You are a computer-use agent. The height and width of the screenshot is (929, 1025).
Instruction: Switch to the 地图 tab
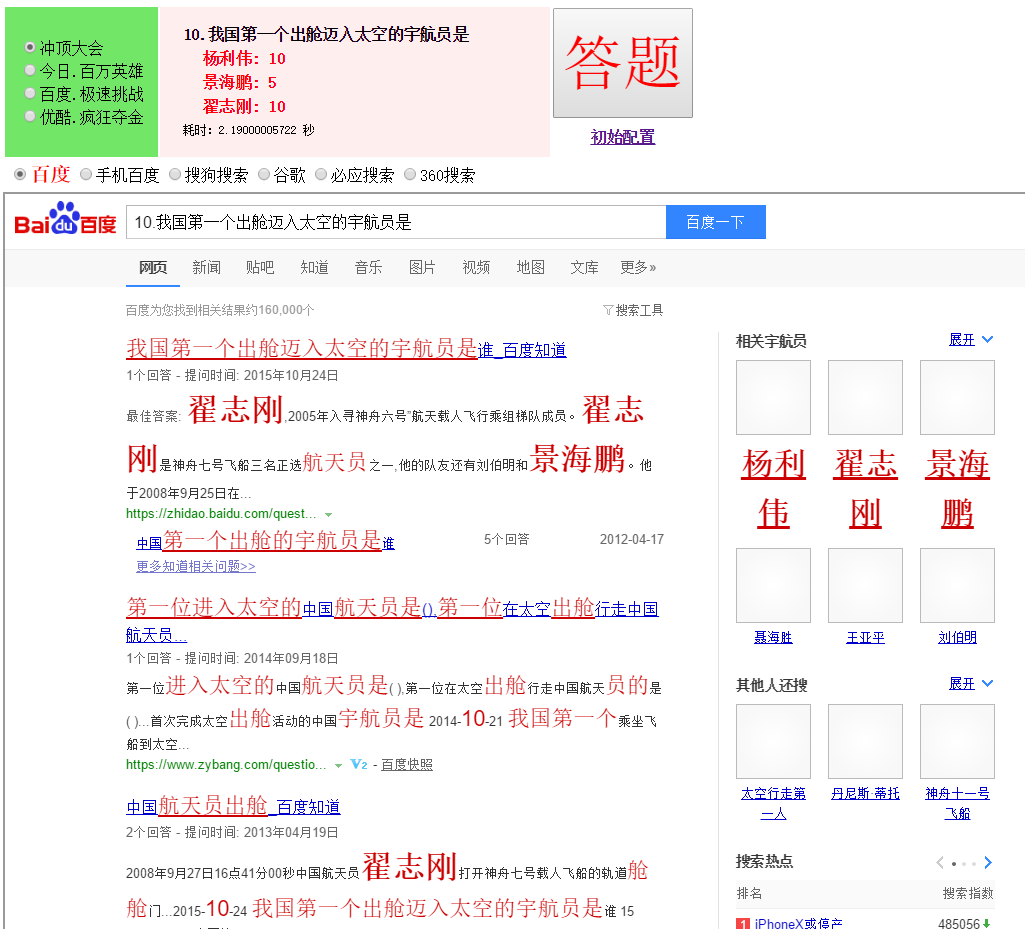[530, 267]
